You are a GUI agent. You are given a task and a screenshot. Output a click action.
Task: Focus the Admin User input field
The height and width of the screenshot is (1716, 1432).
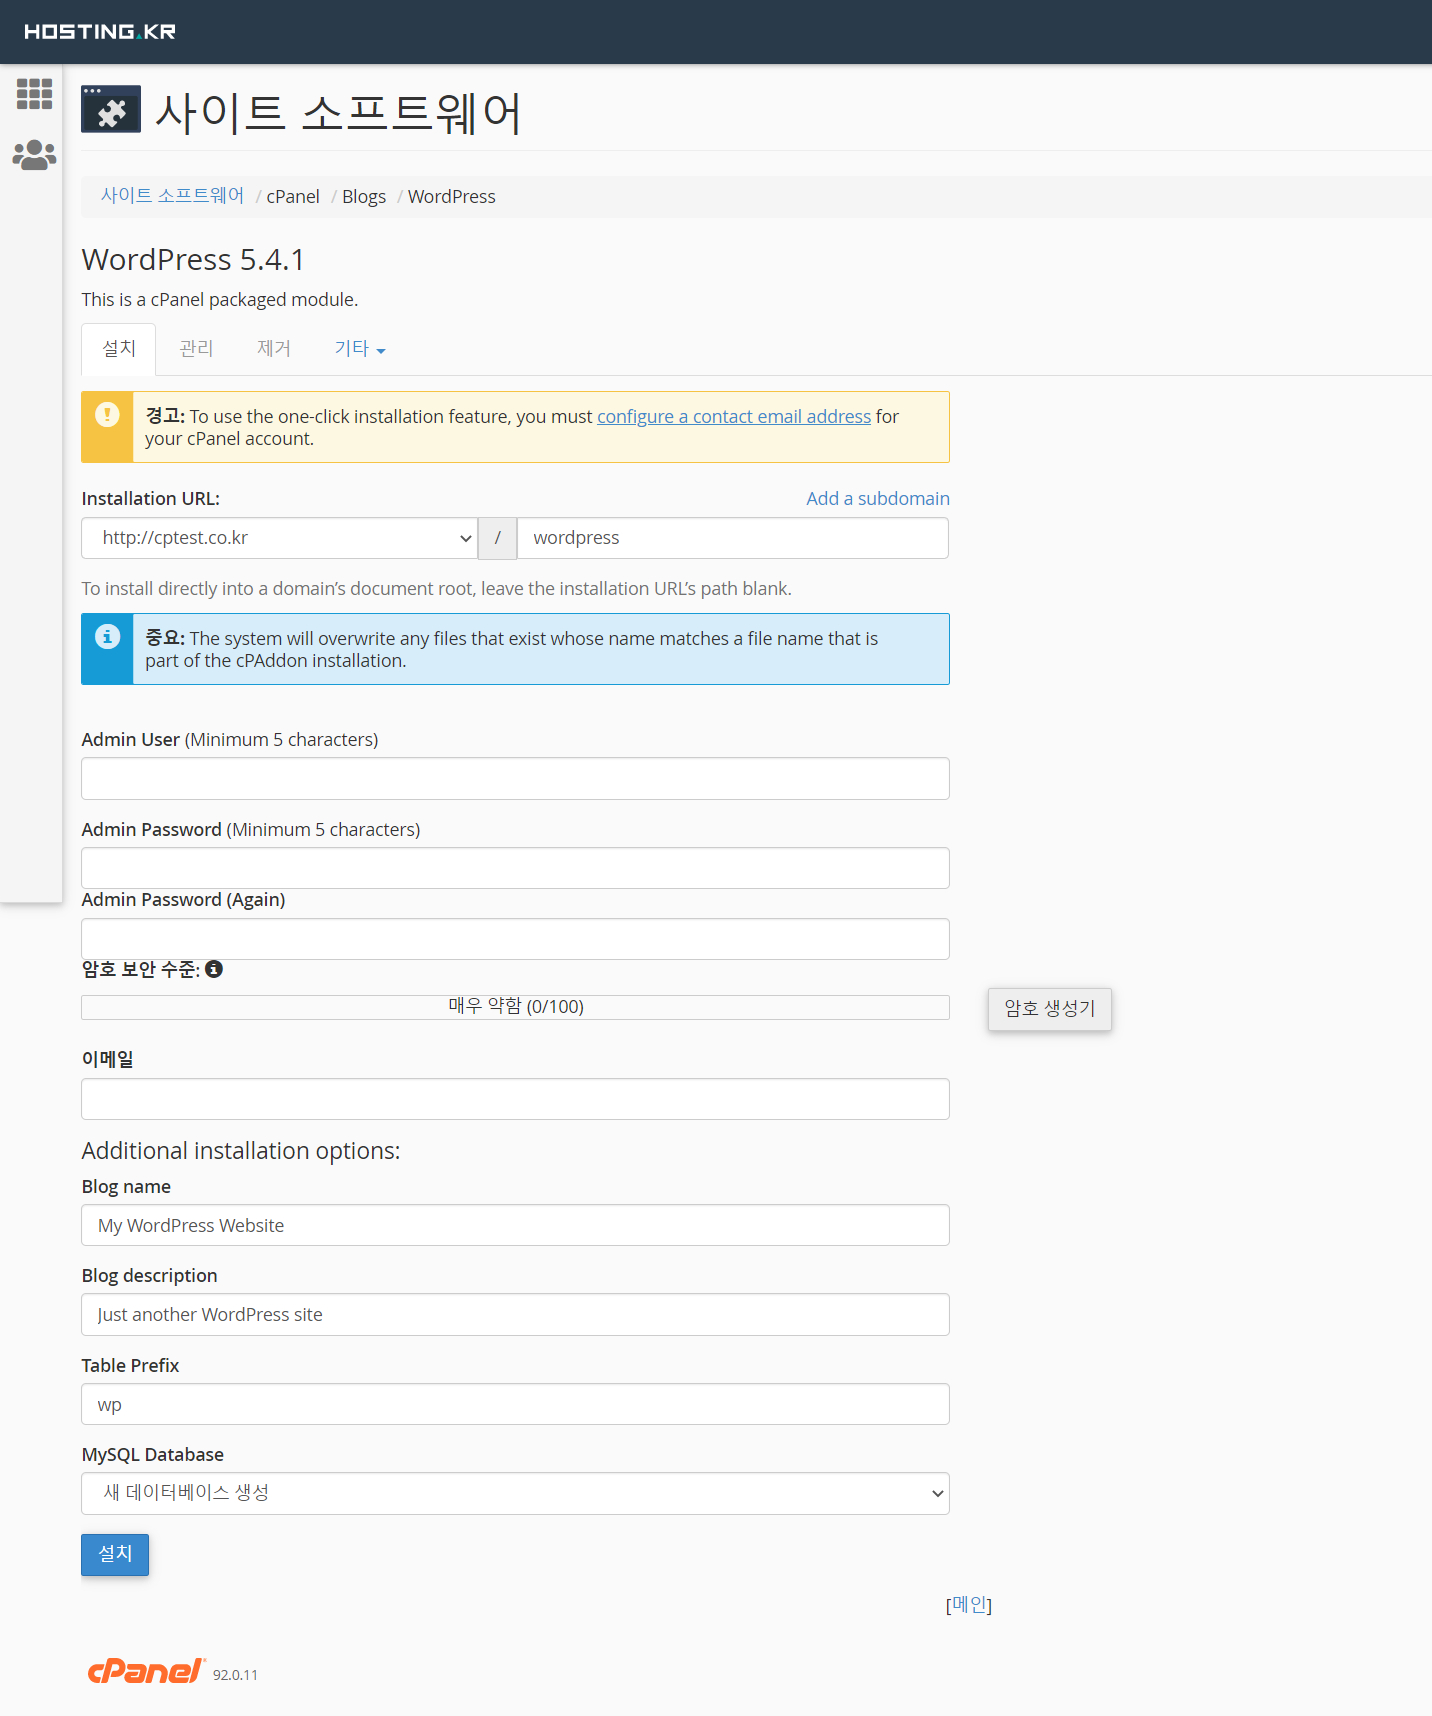[x=515, y=779]
